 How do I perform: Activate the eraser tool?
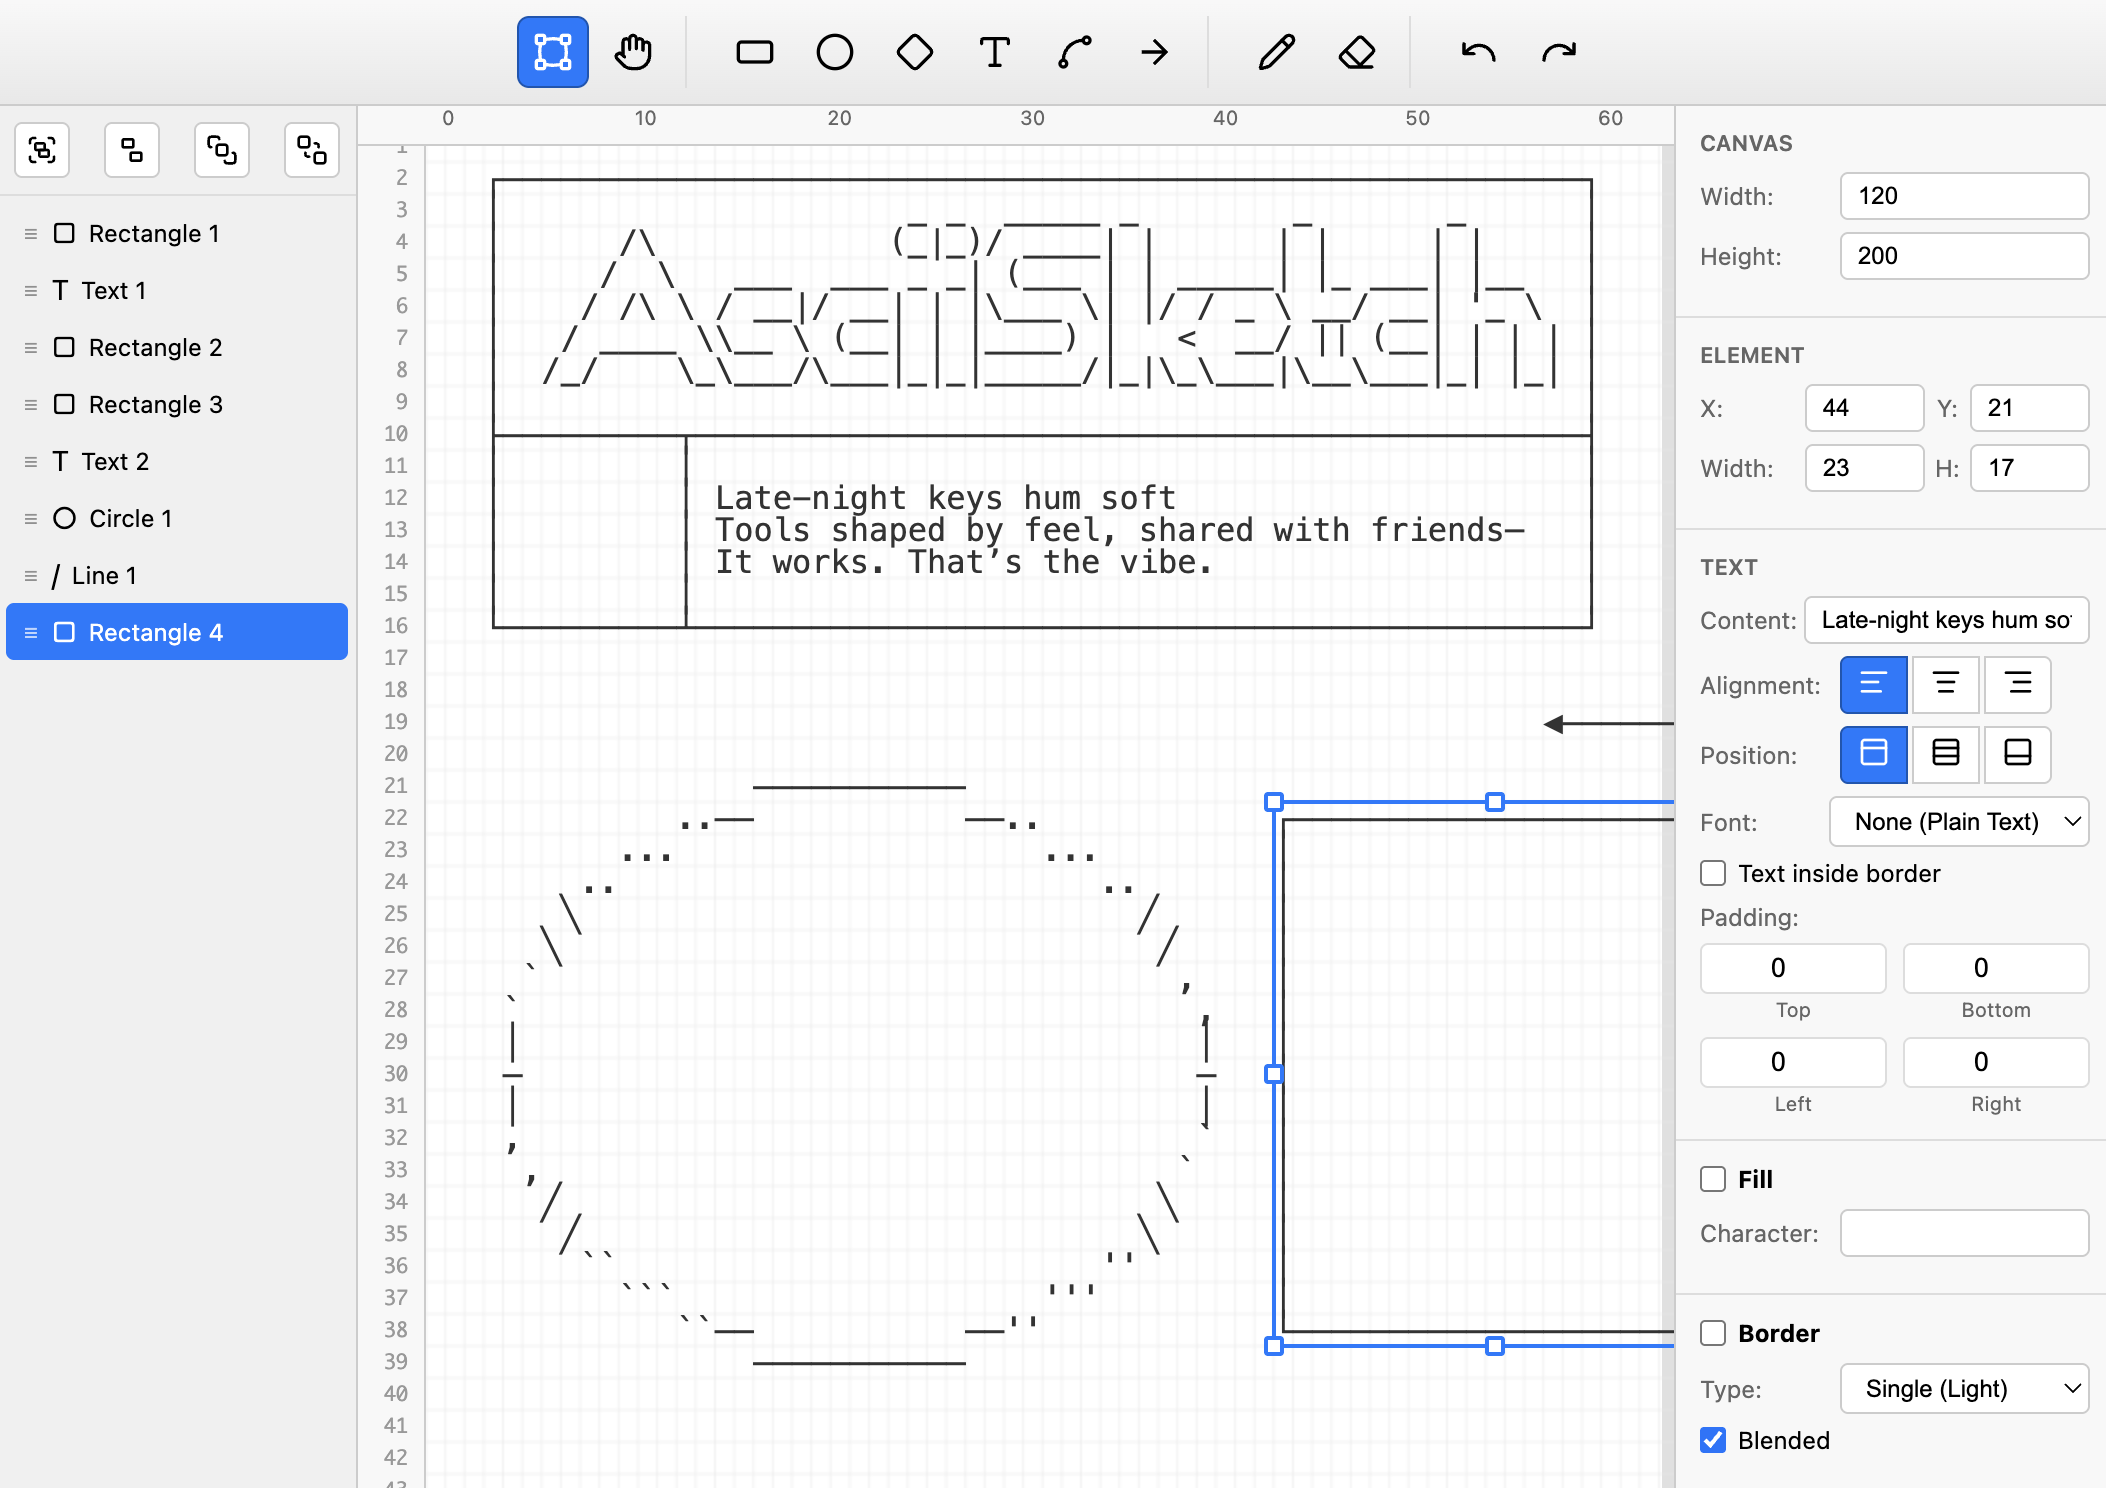pos(1356,52)
